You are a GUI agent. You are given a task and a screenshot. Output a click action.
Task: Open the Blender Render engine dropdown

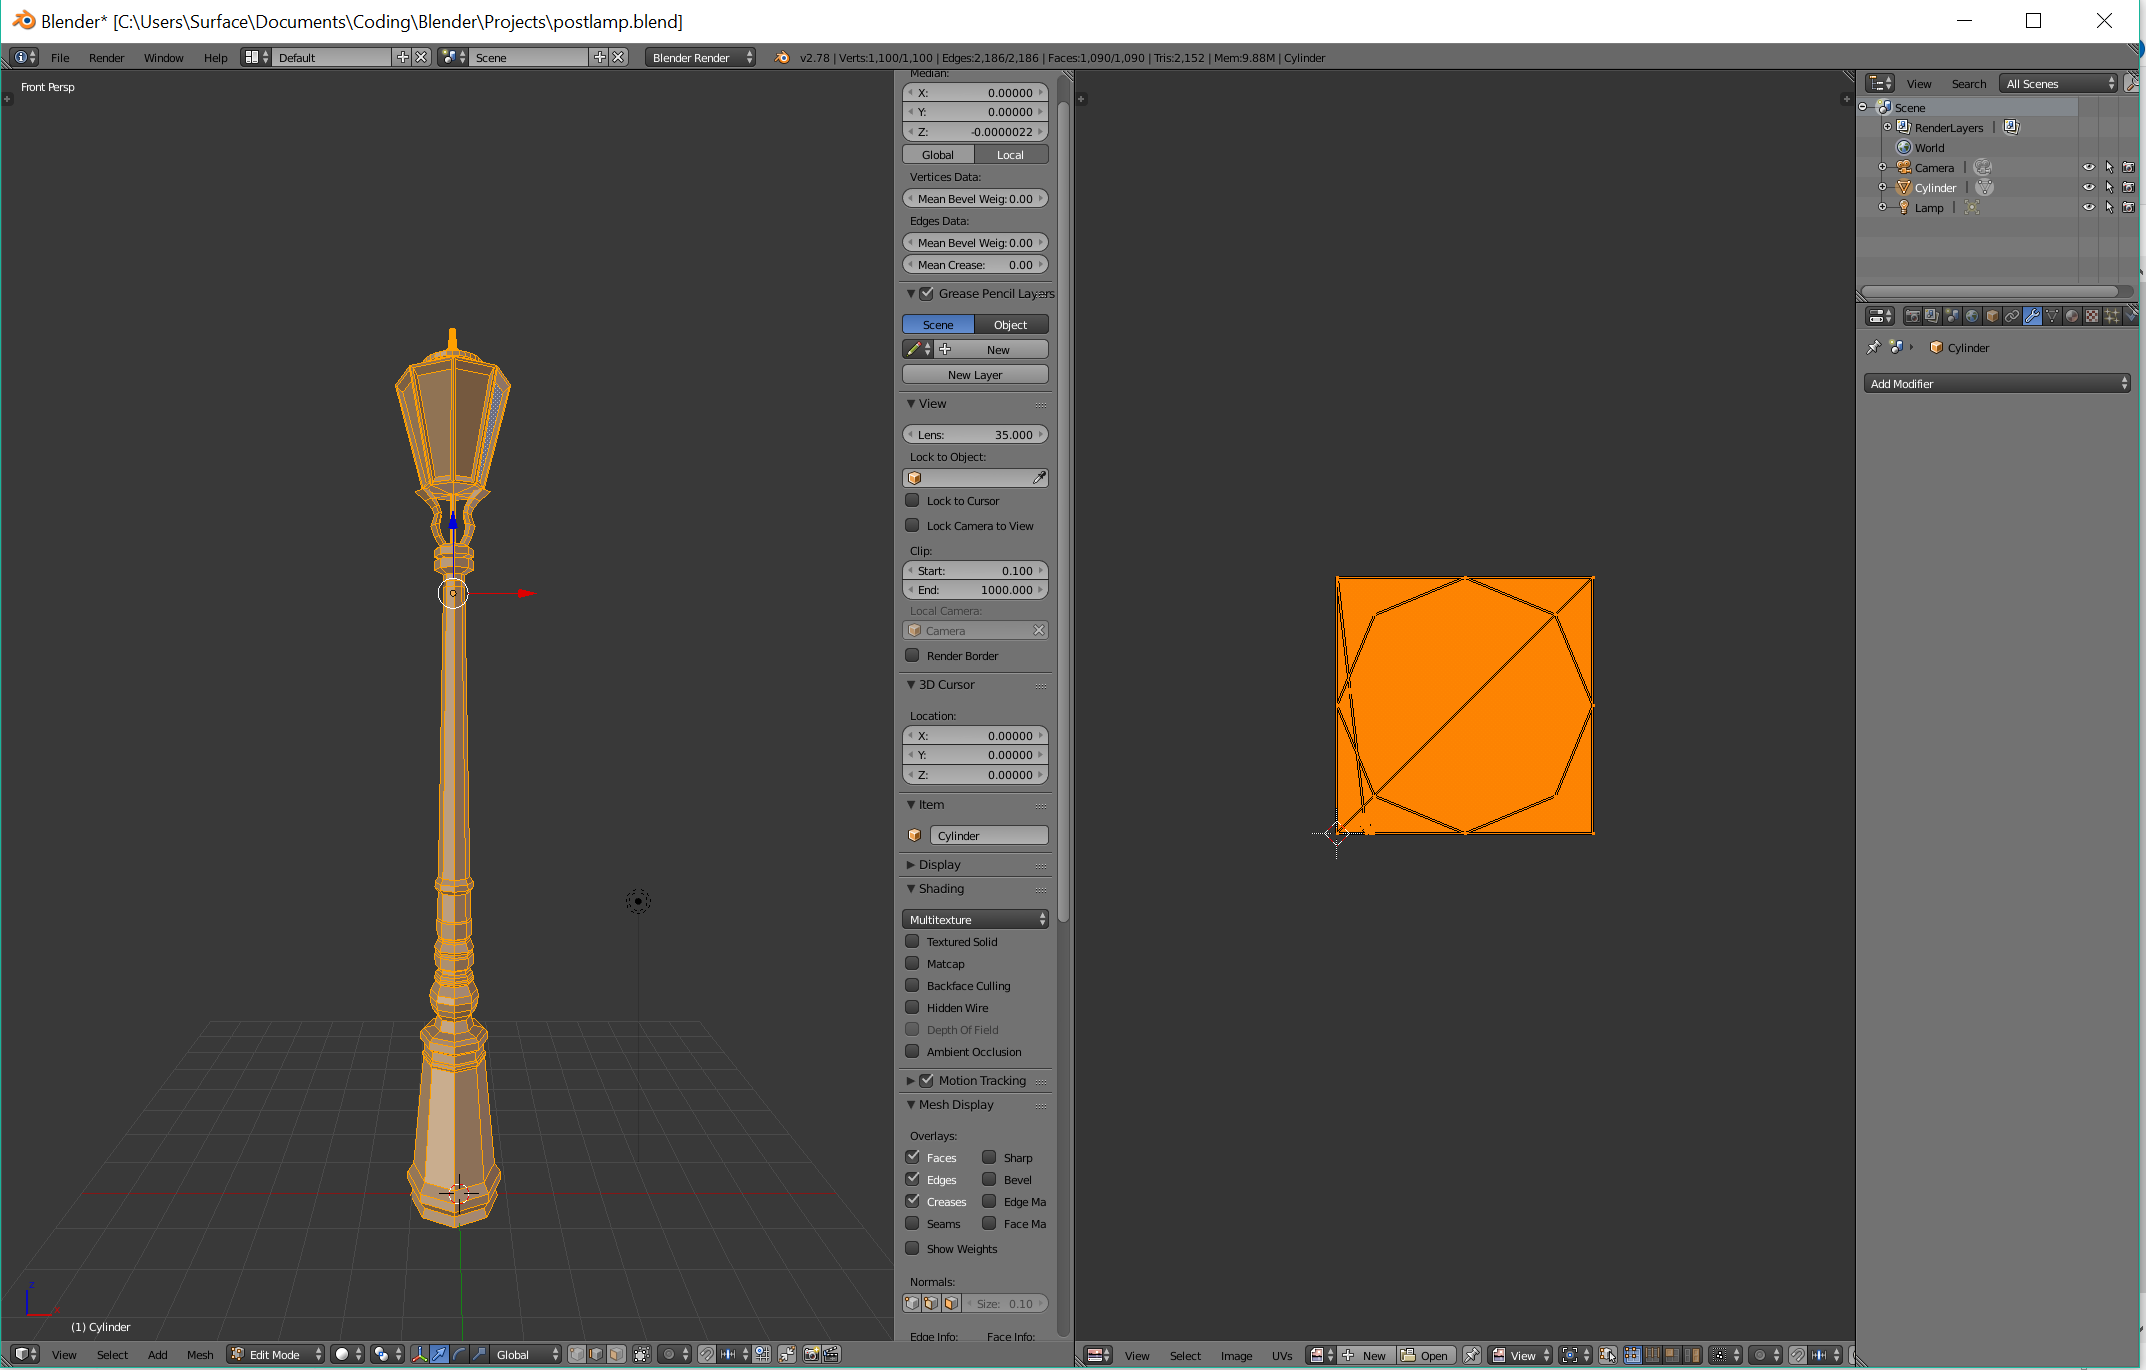[x=700, y=57]
